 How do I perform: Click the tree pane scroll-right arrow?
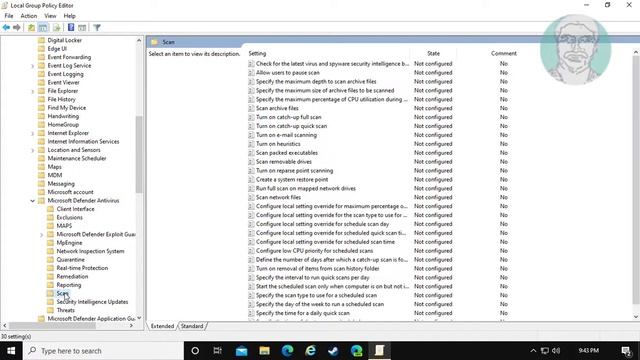(131, 326)
